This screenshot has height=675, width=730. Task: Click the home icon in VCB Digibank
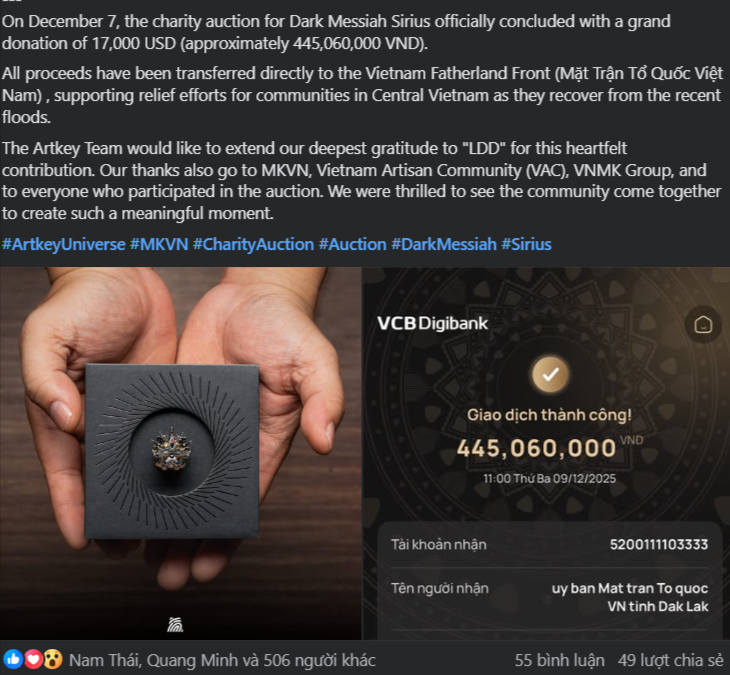703,324
